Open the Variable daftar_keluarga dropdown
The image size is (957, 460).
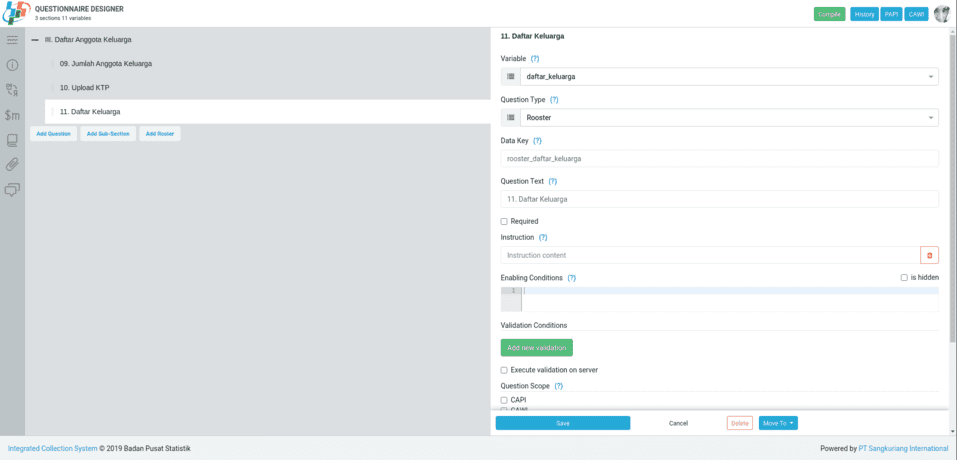pyautogui.click(x=729, y=77)
